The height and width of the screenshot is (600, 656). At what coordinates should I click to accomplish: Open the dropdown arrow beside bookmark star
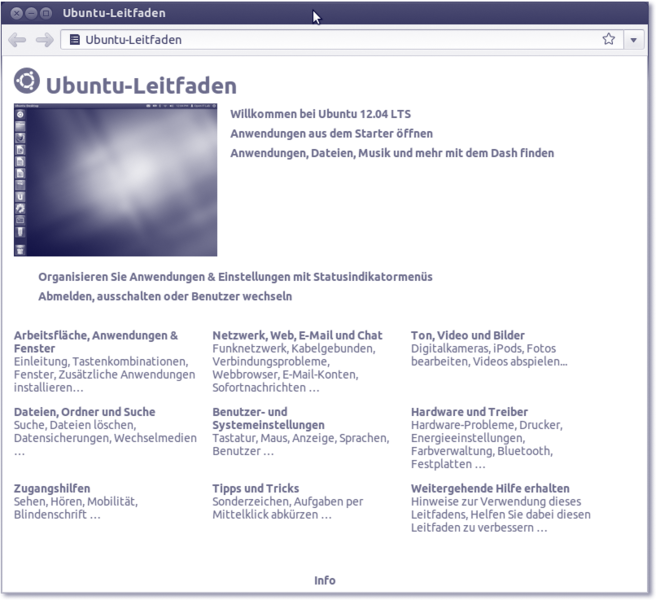(634, 40)
